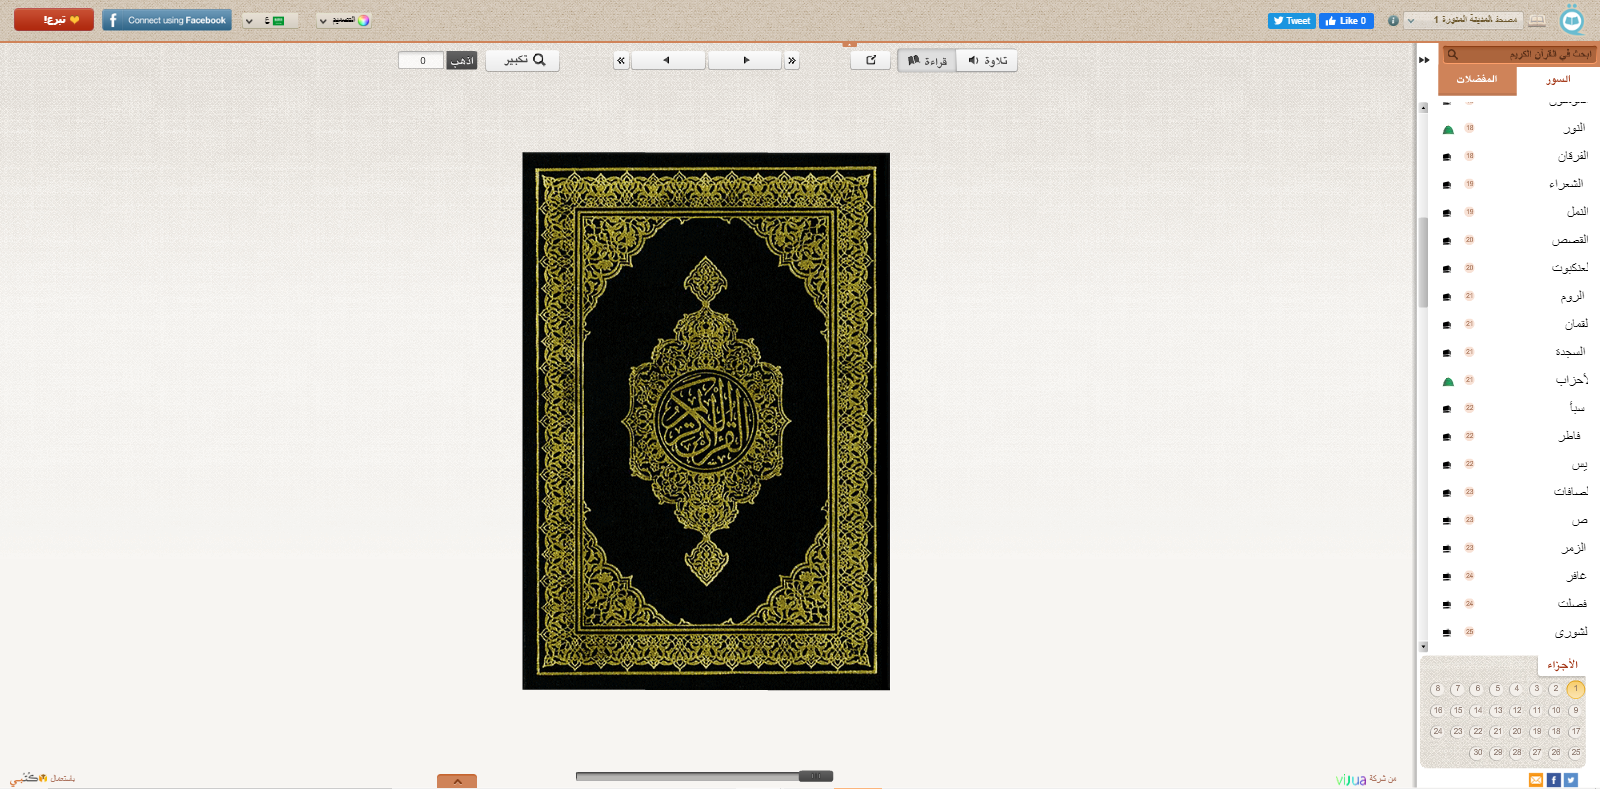Image resolution: width=1600 pixels, height=789 pixels.
Task: Select juz 12 circle
Action: [x=1516, y=711]
